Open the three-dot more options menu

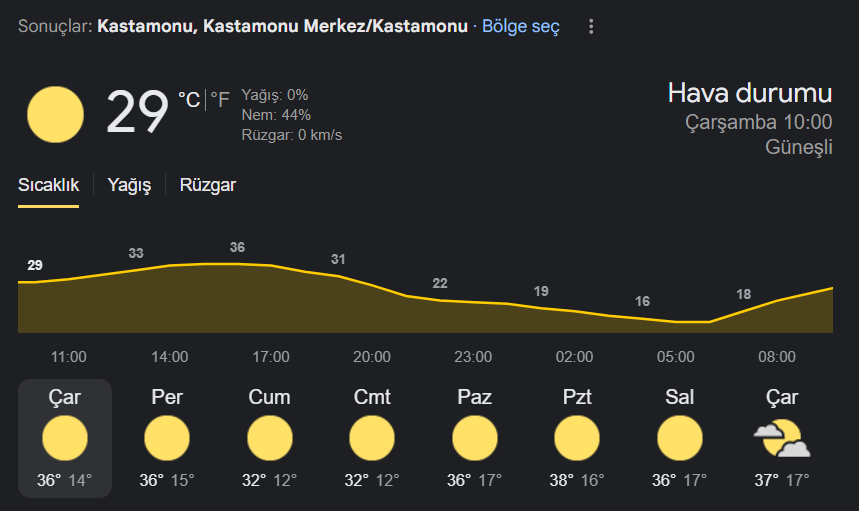(x=591, y=26)
